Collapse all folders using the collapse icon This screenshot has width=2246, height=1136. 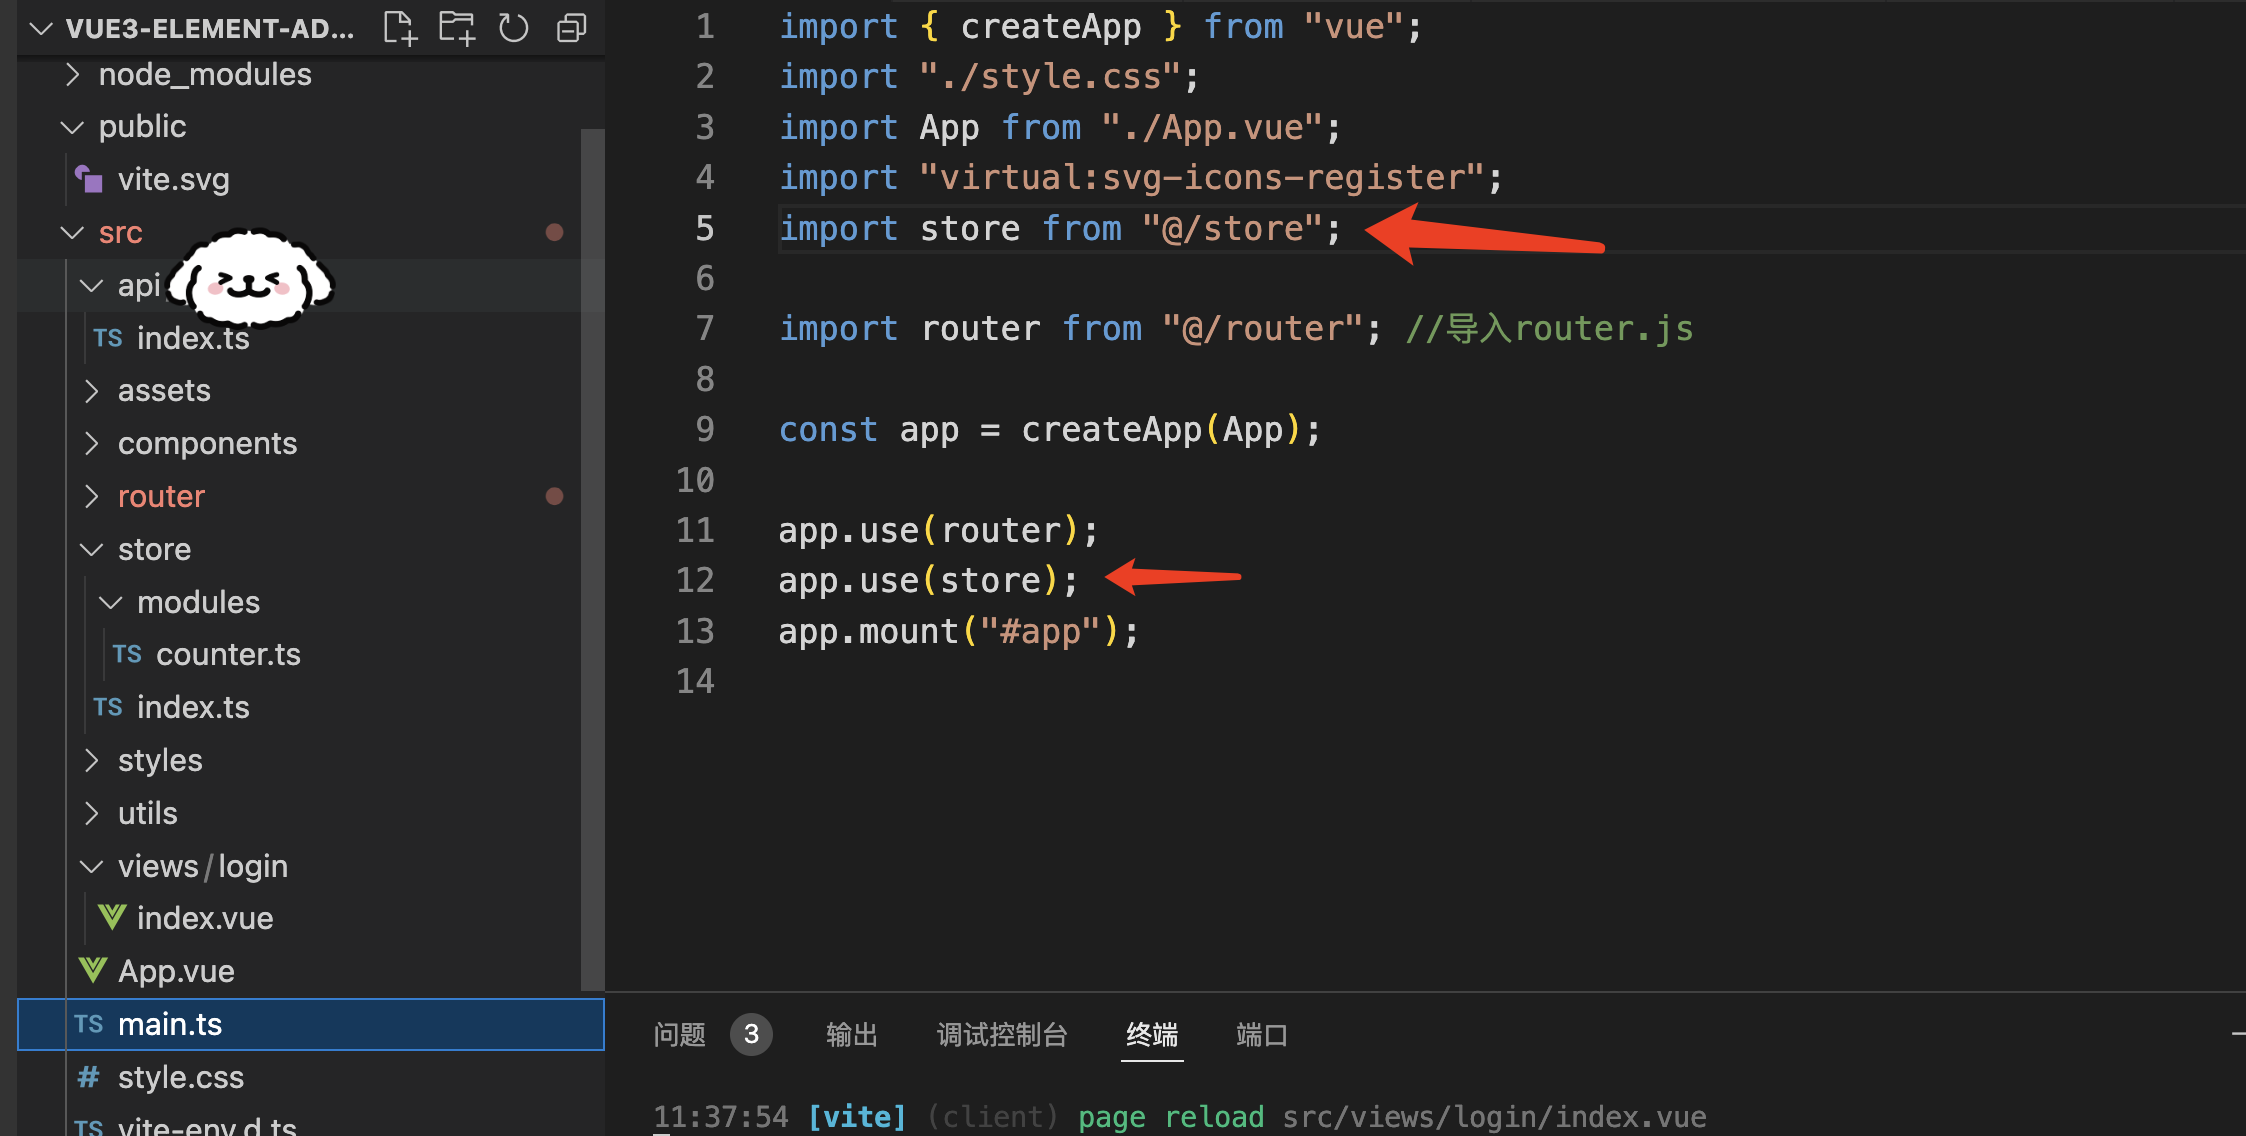click(571, 28)
